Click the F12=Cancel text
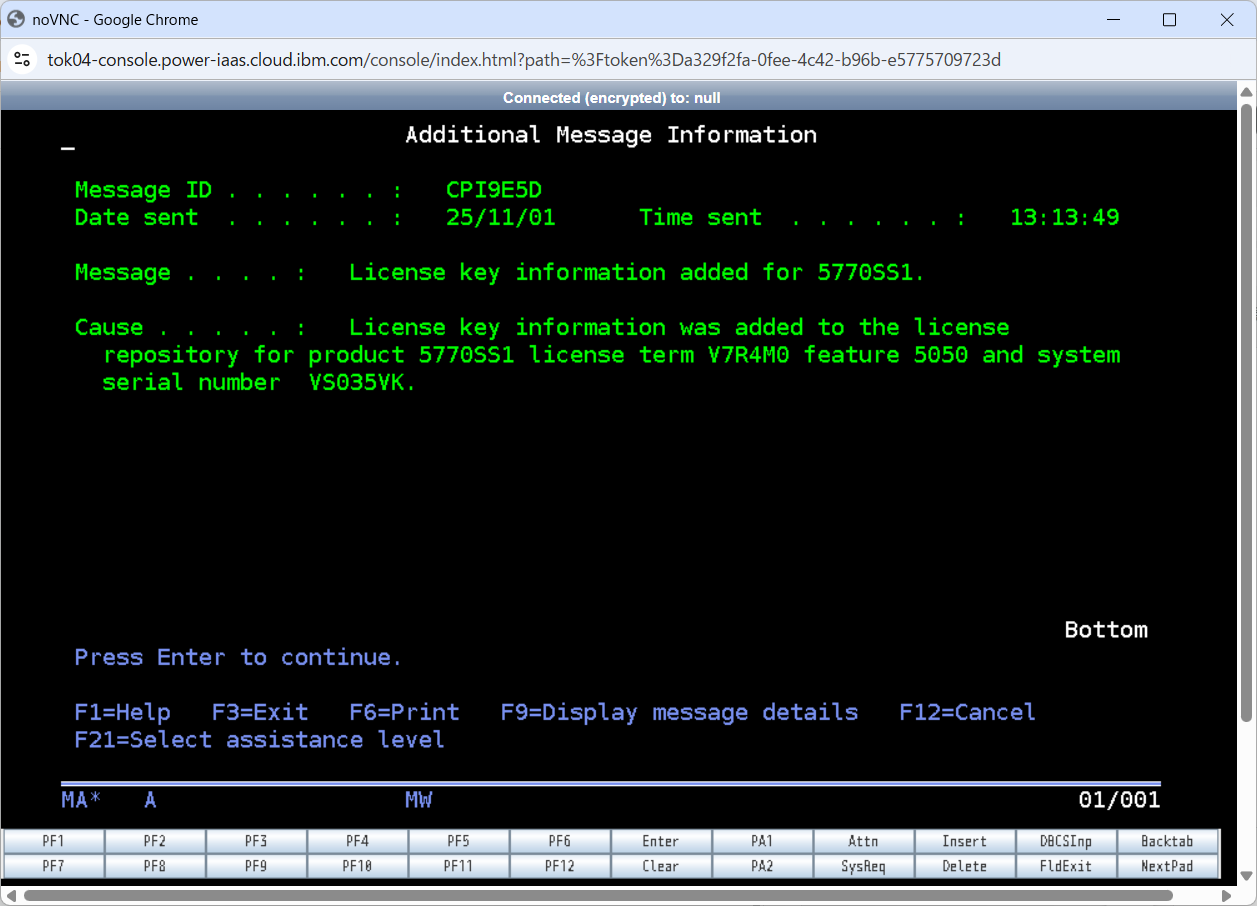The width and height of the screenshot is (1257, 906). coord(967,712)
